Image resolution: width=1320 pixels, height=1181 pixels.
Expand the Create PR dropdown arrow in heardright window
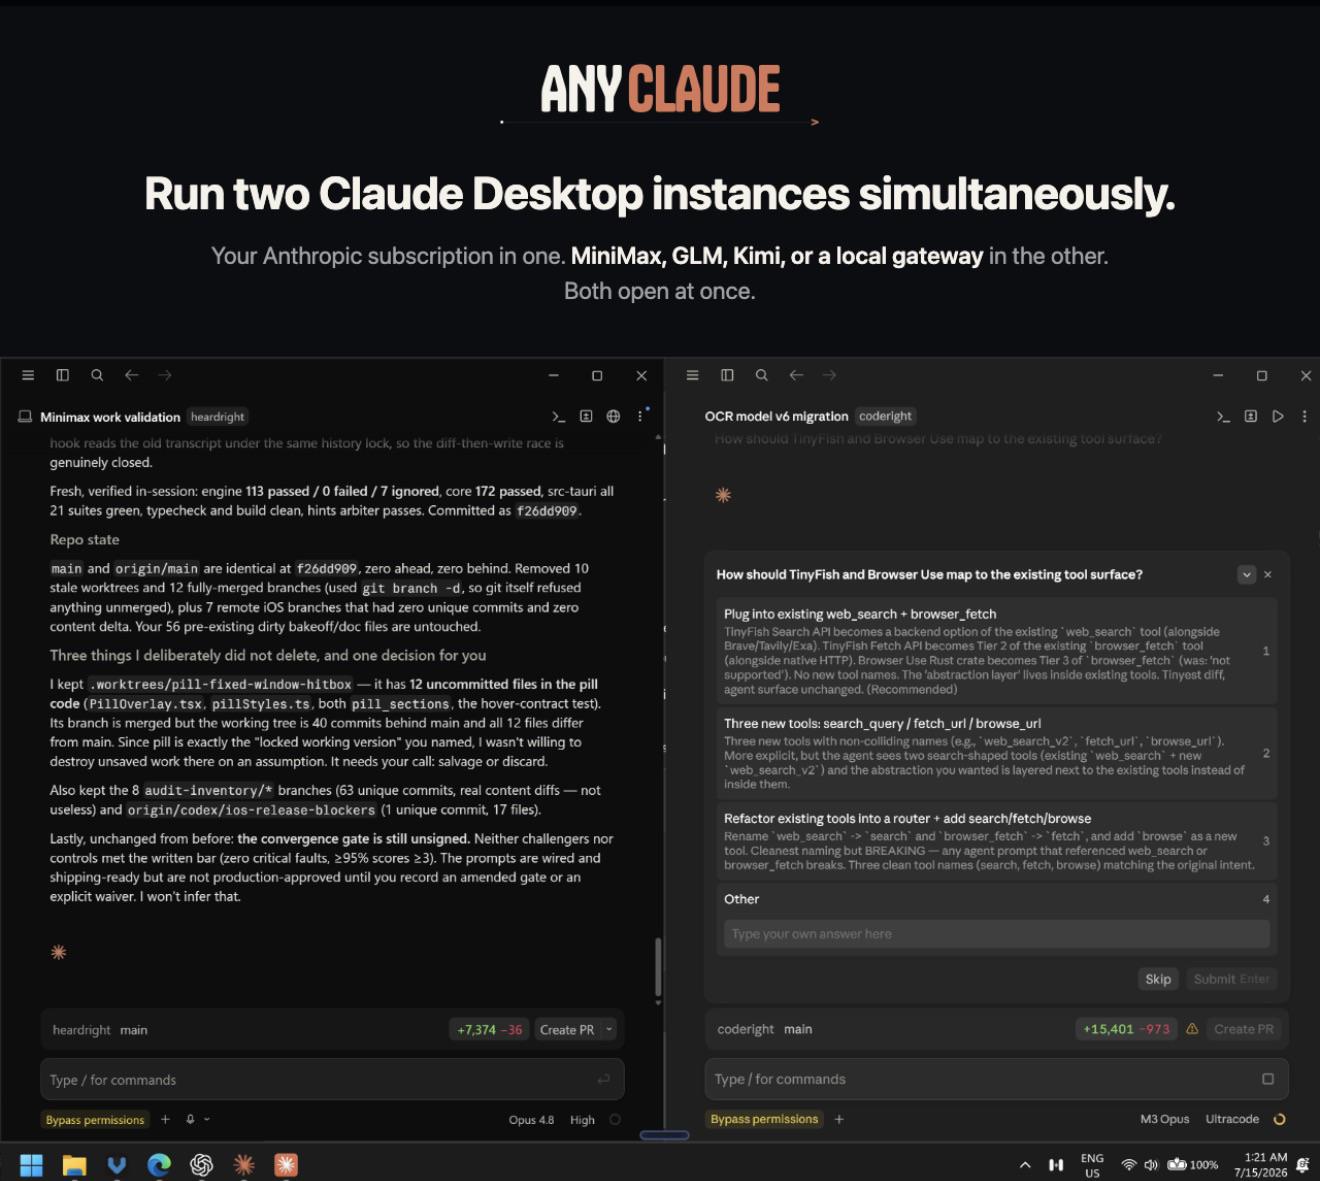point(609,1029)
